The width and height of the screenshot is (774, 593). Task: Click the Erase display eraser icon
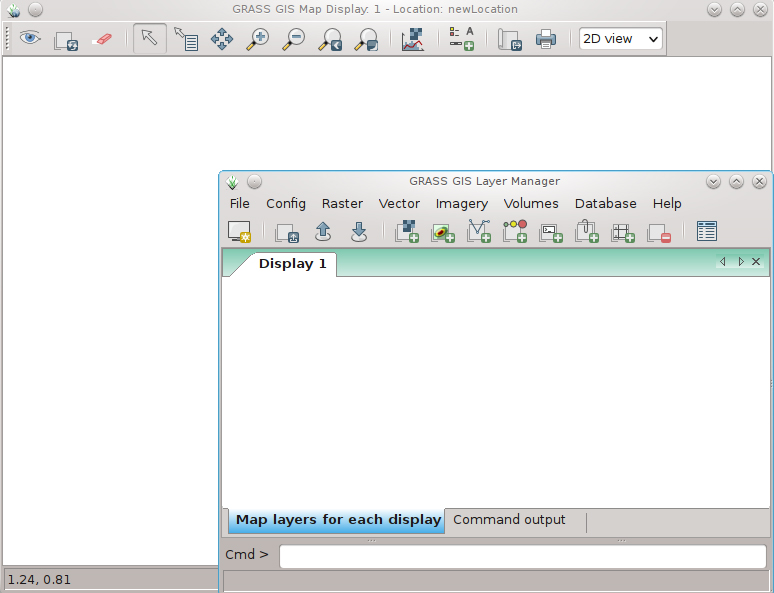click(x=102, y=39)
